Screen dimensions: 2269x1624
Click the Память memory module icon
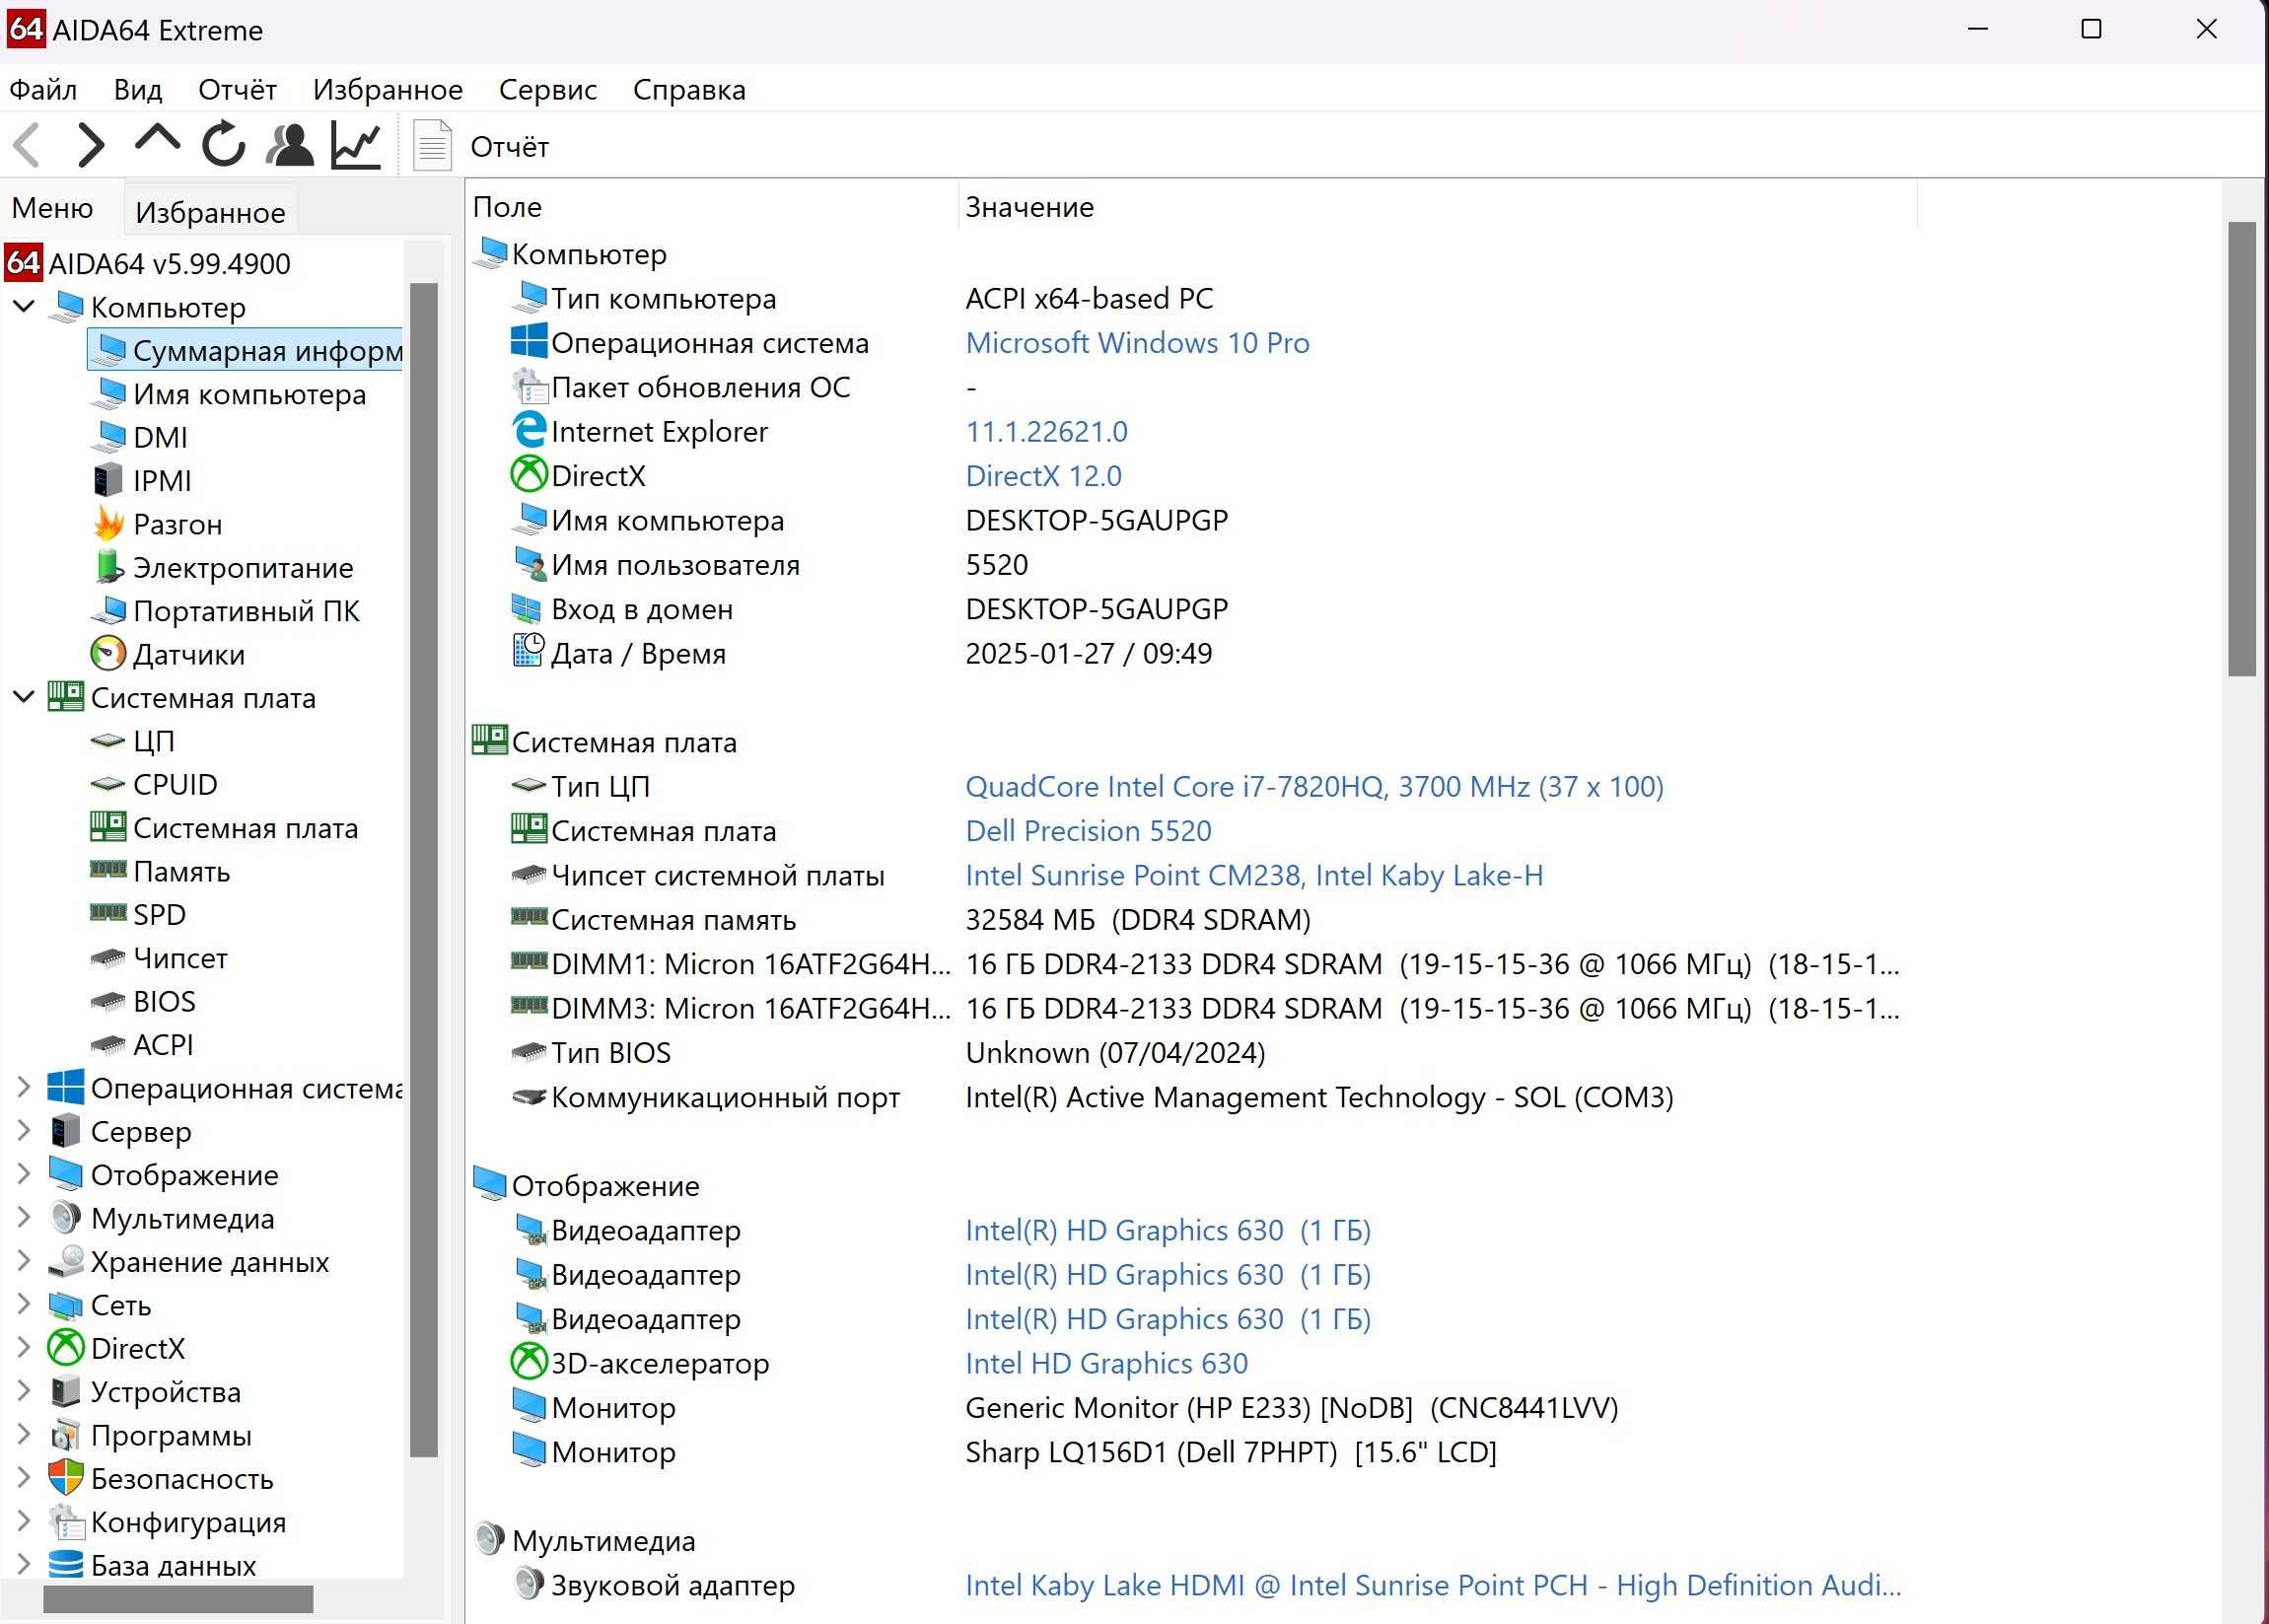coord(108,869)
